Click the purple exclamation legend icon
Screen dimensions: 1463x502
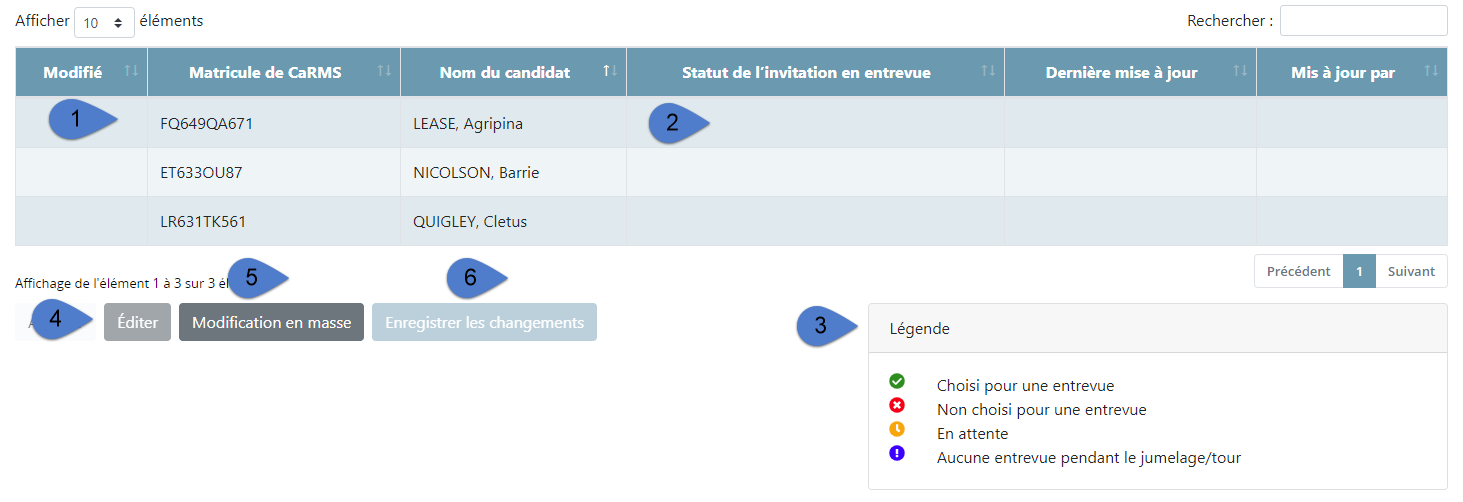click(897, 453)
